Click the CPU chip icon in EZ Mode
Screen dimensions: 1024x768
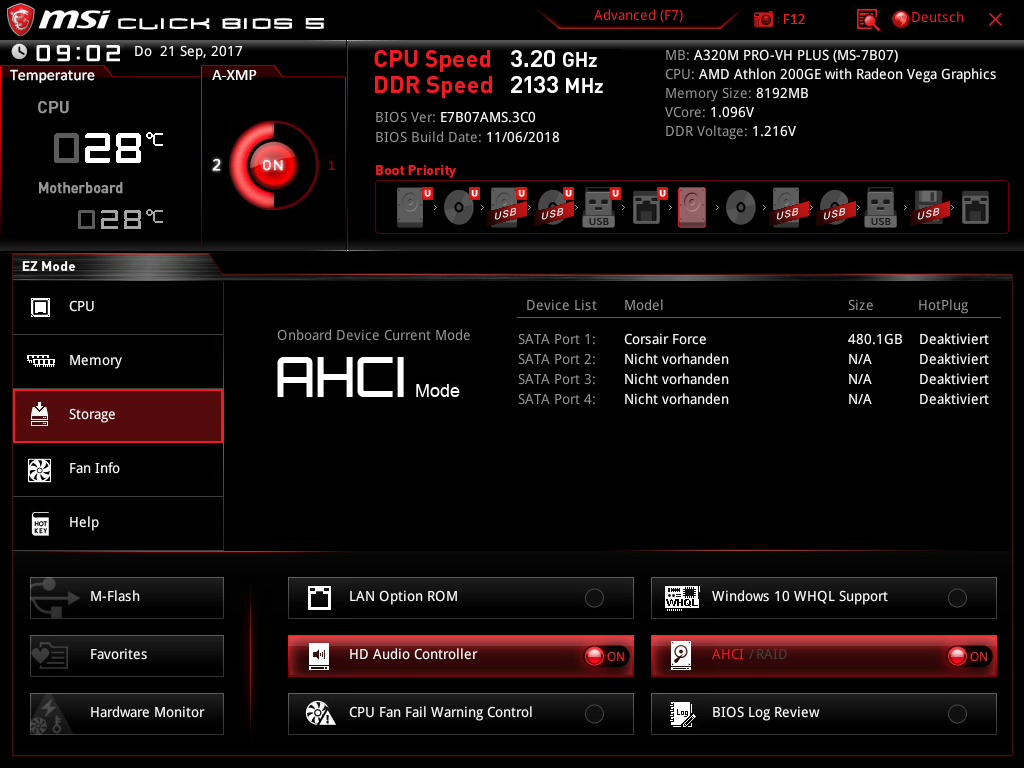coord(40,307)
